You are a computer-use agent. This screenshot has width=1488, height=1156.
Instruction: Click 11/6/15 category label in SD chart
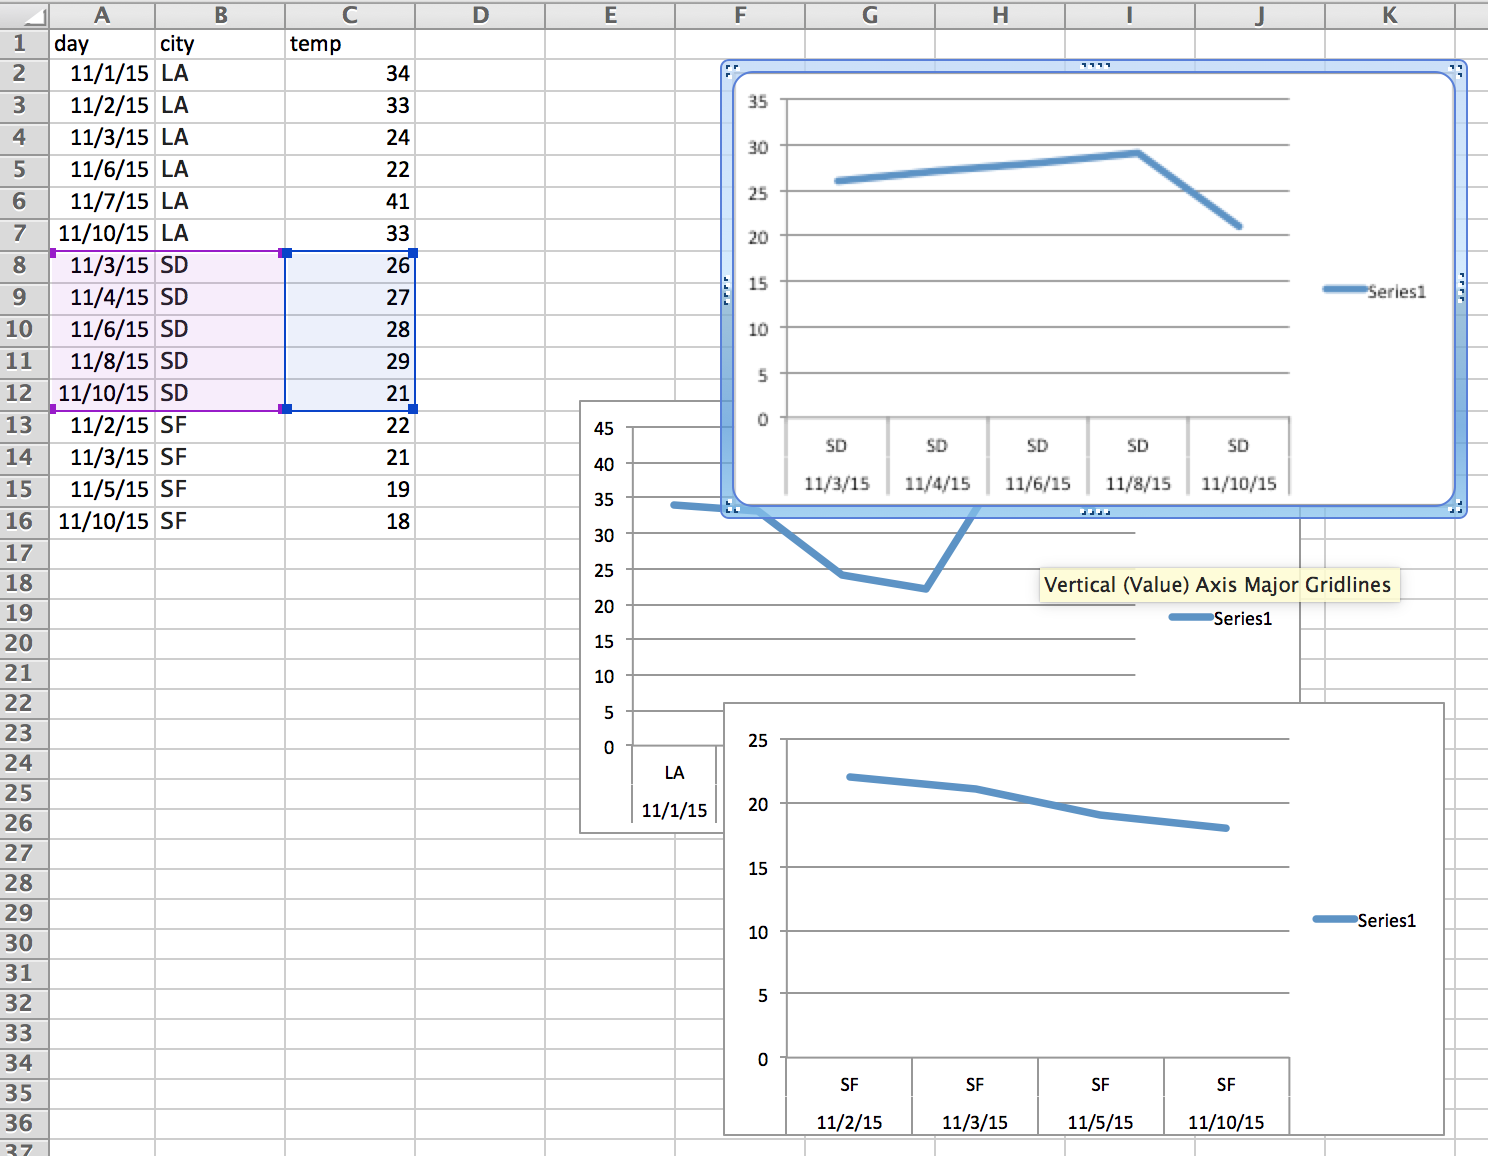pos(1038,484)
